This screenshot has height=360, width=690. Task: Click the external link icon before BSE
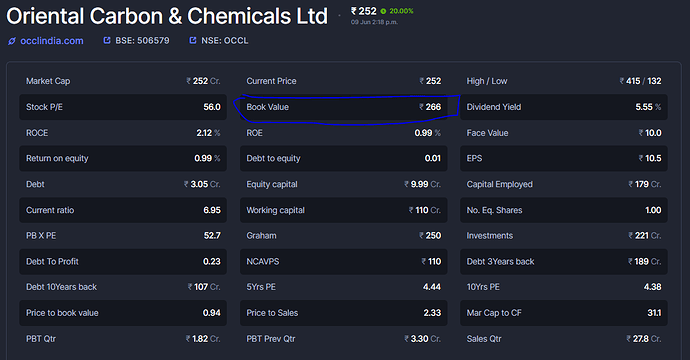pos(106,40)
